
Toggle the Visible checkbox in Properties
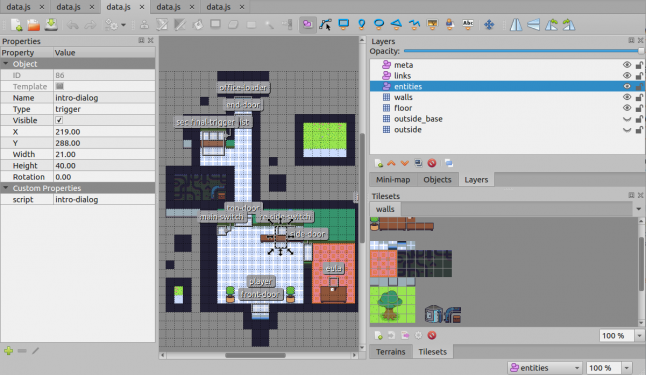59,120
